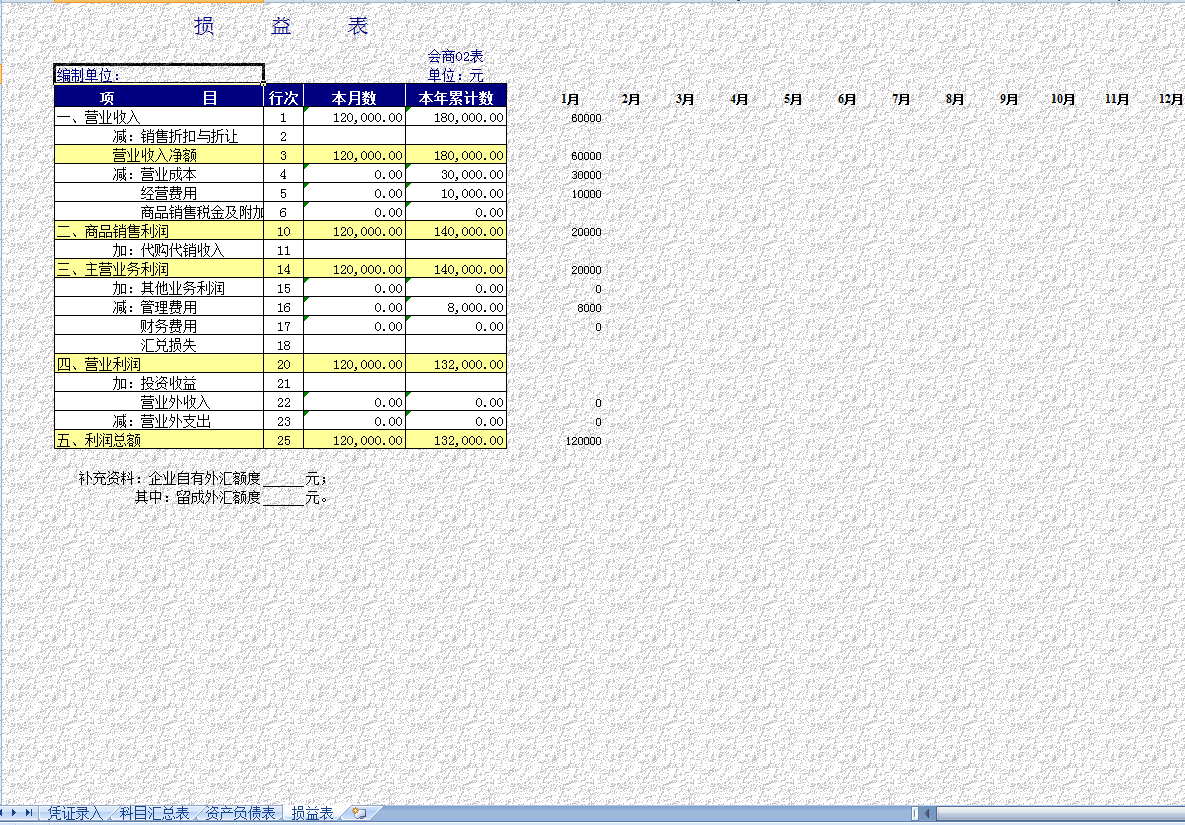Click the 补充资料 企业自有外汇额度 line
Viewport: 1185px width, 825px height.
pyautogui.click(x=203, y=478)
